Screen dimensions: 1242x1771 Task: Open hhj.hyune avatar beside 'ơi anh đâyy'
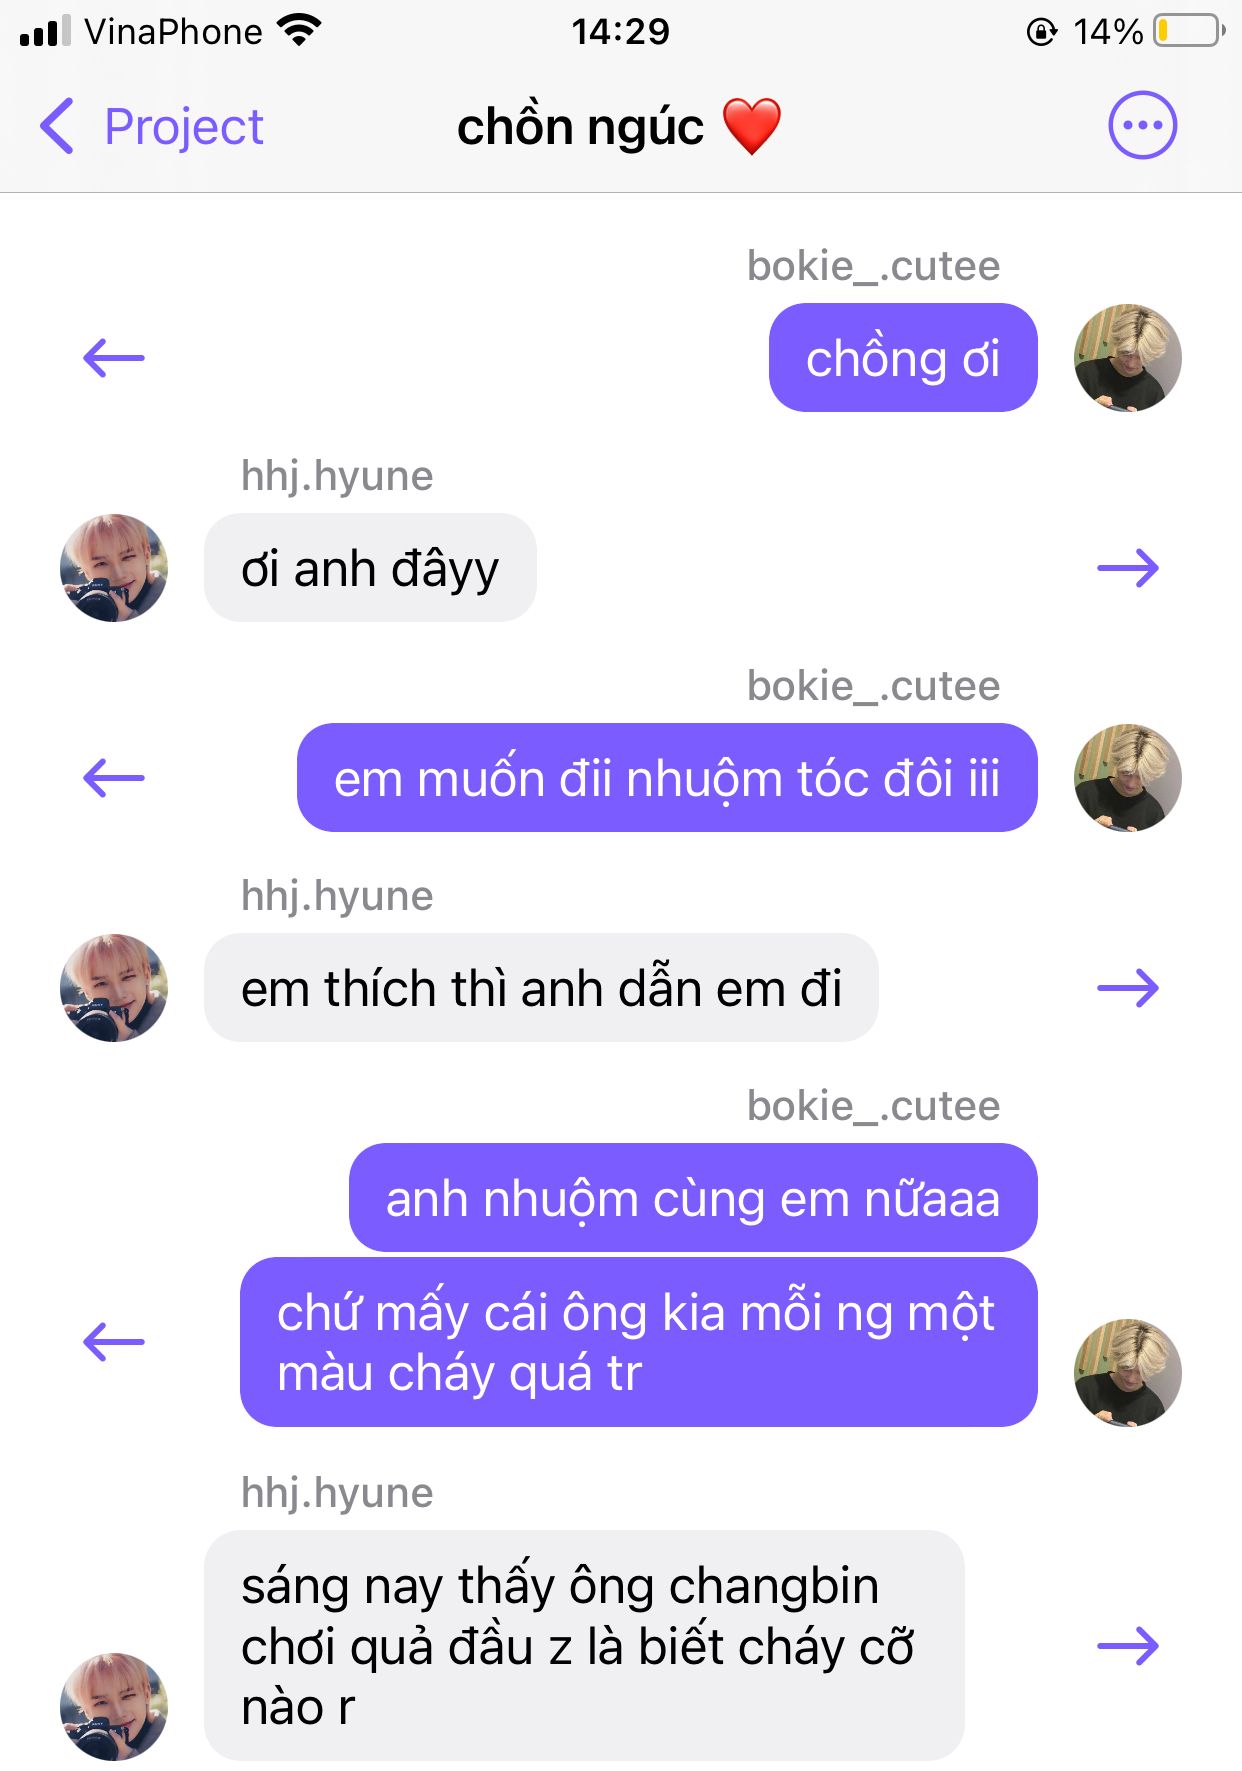(x=114, y=568)
